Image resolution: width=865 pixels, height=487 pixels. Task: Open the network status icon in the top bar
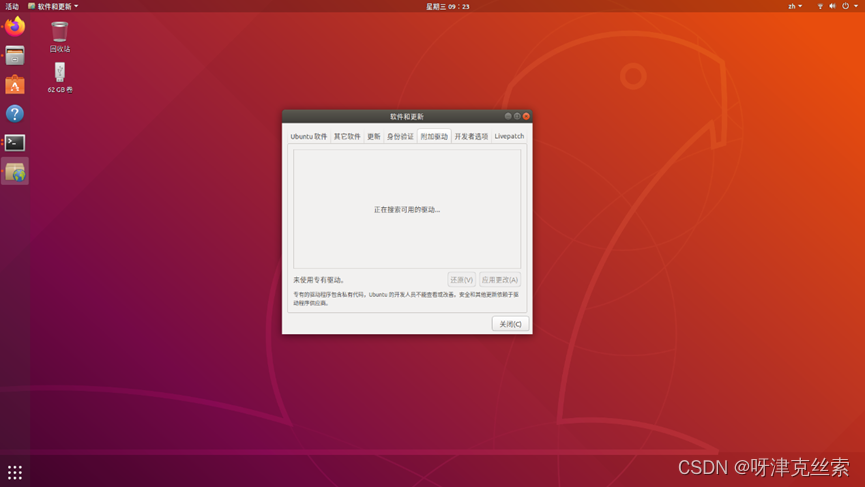click(x=820, y=6)
